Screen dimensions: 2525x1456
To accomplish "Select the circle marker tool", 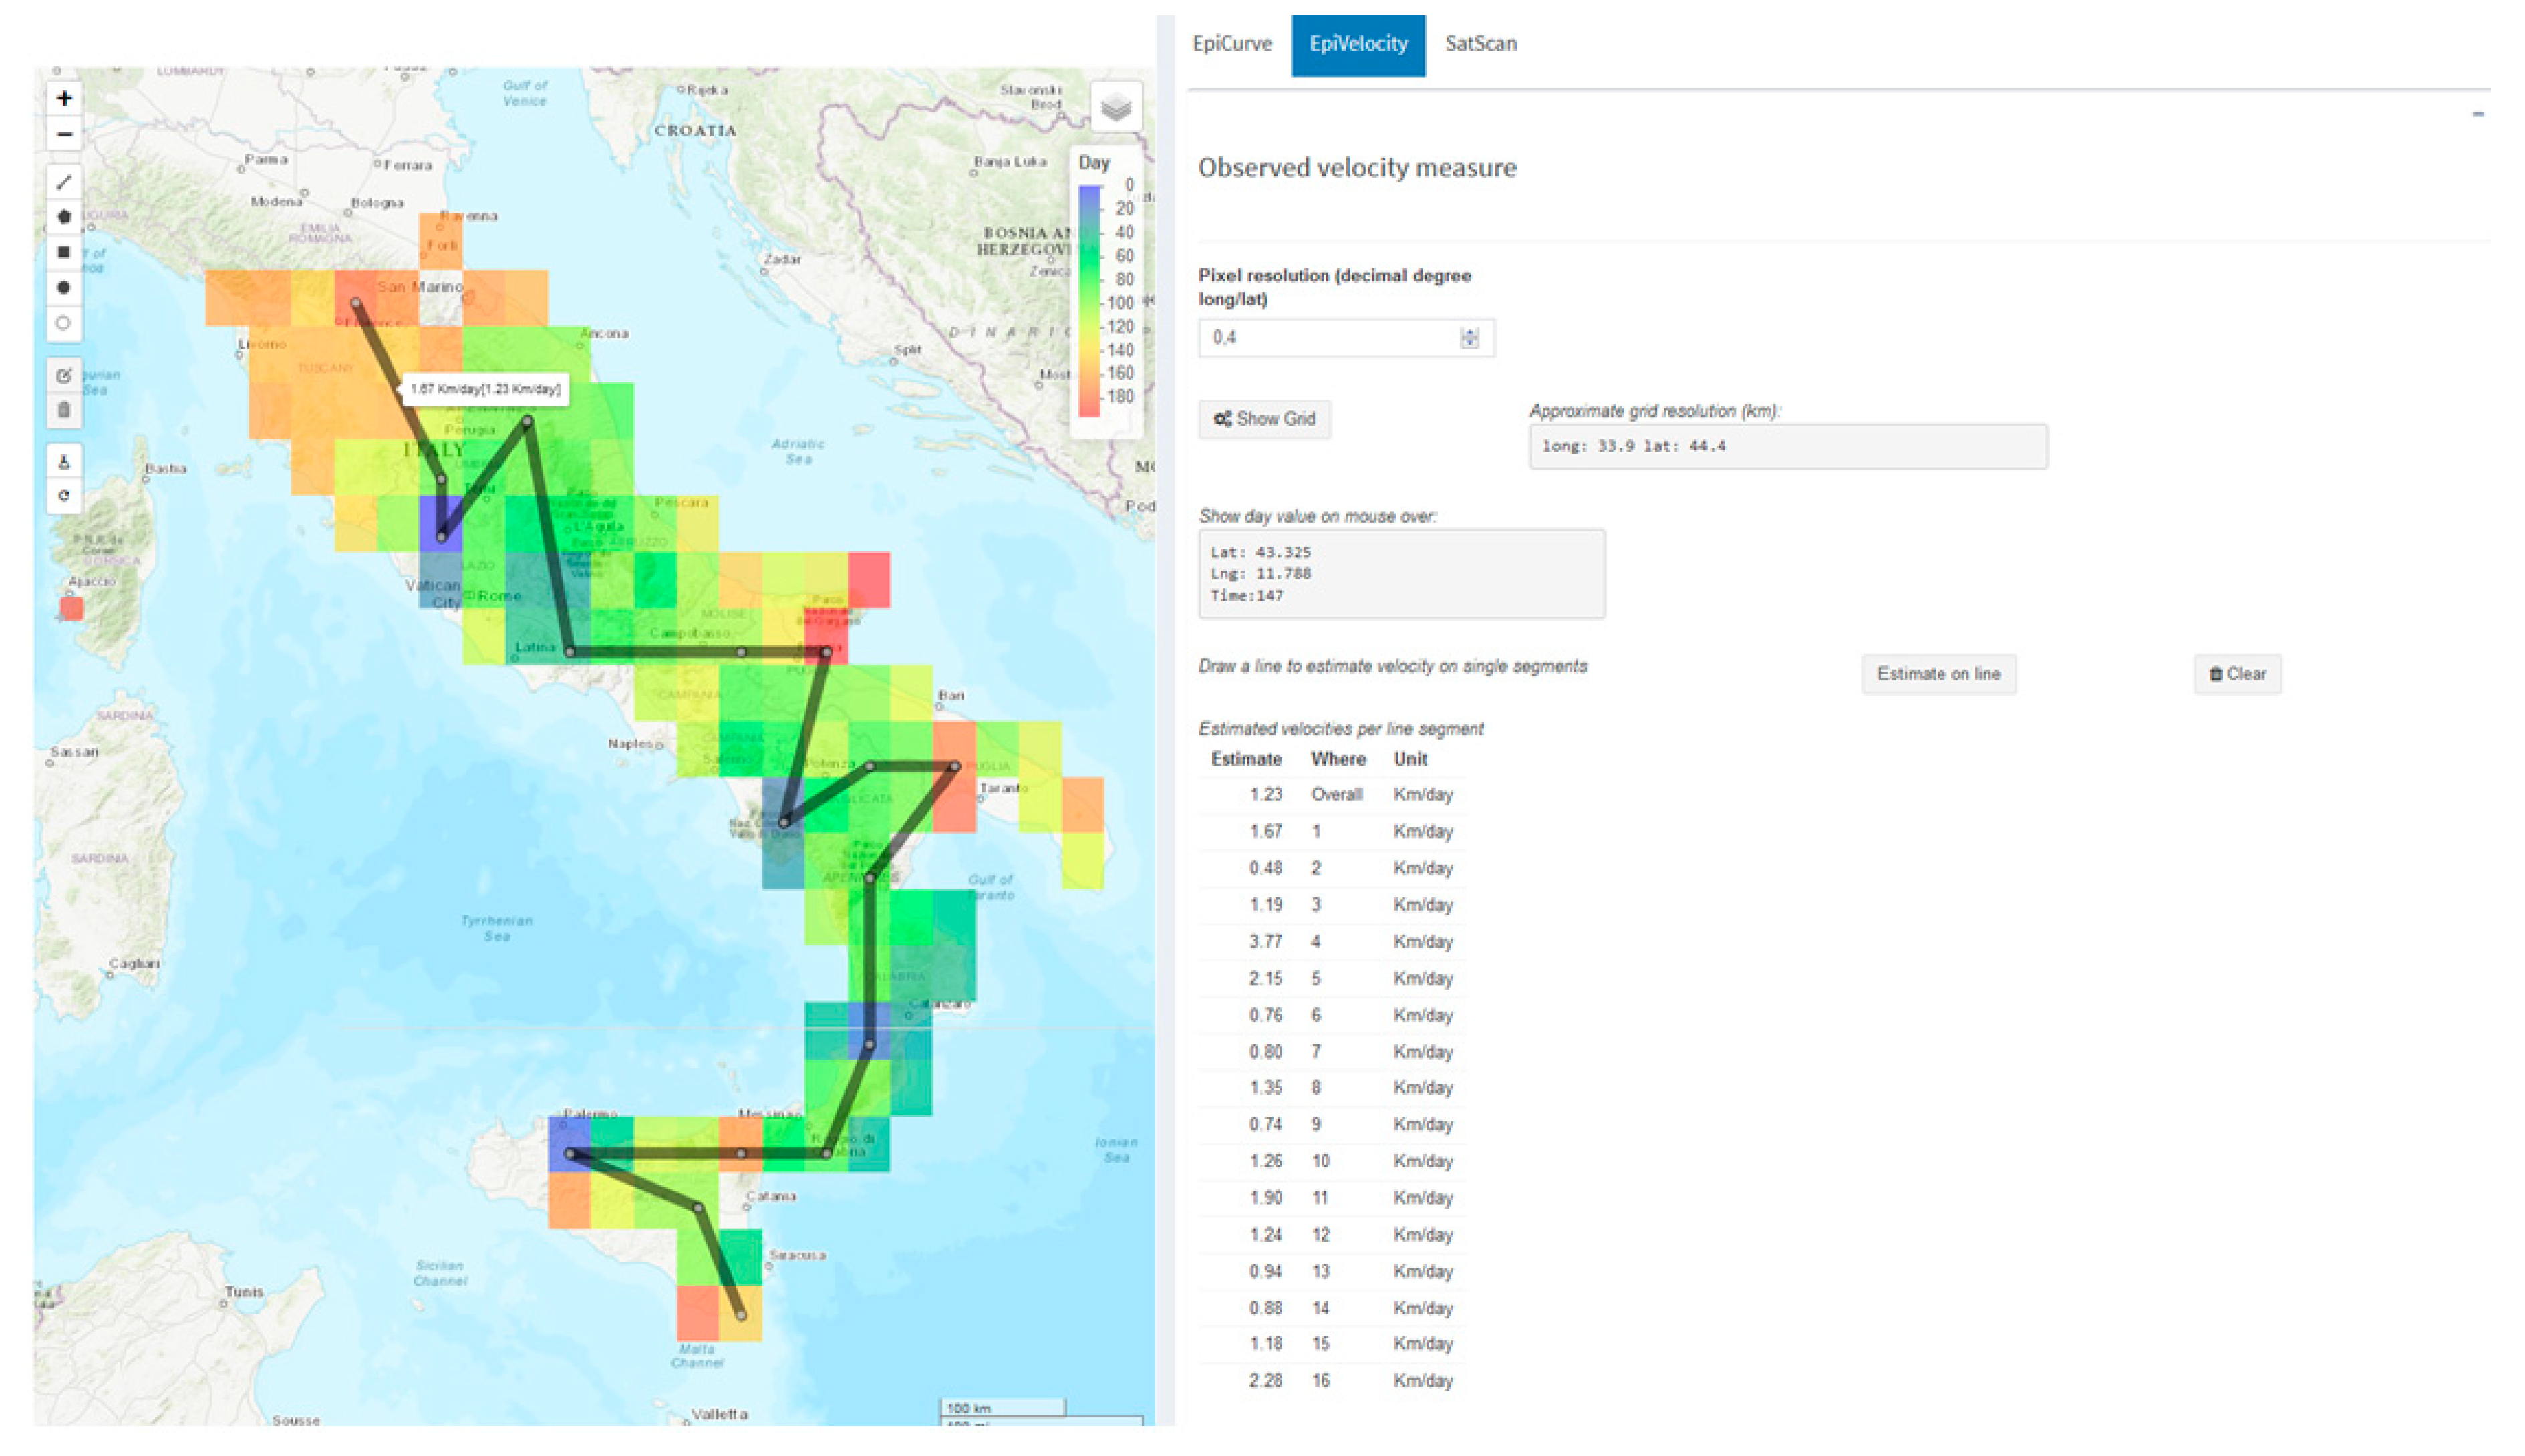I will 64,323.
